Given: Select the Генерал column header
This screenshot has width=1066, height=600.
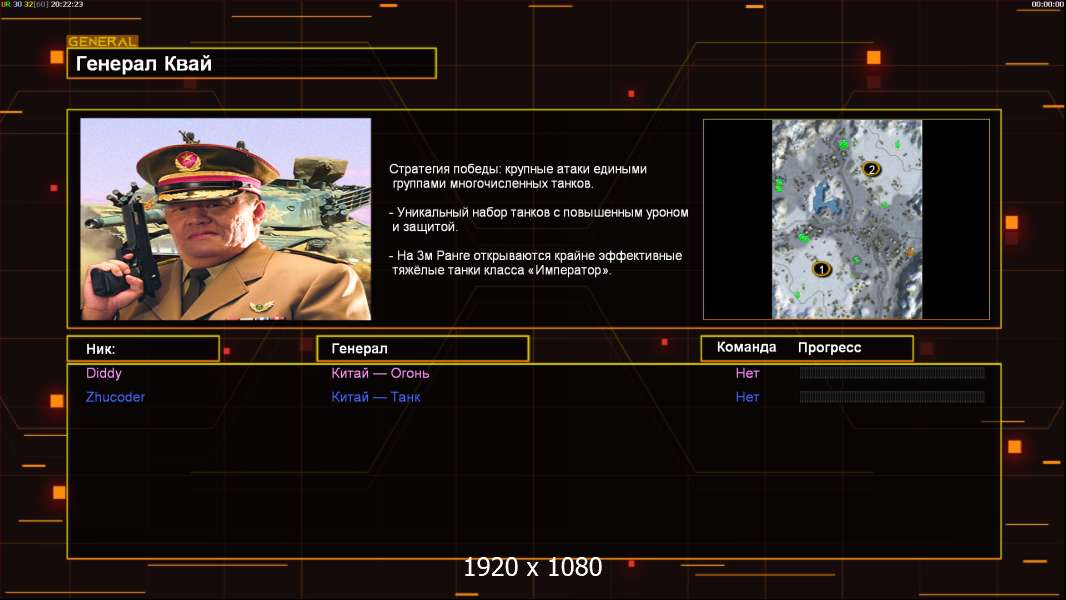Looking at the screenshot, I should (422, 349).
